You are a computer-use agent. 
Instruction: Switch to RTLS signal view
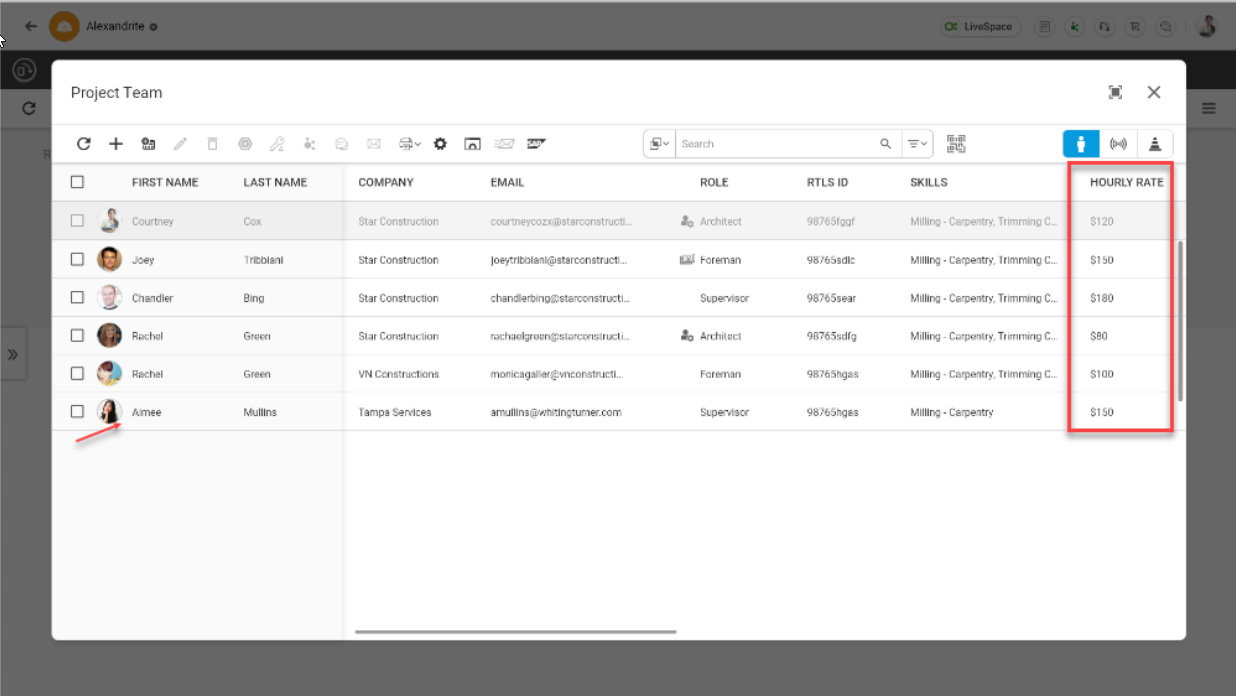[1118, 144]
